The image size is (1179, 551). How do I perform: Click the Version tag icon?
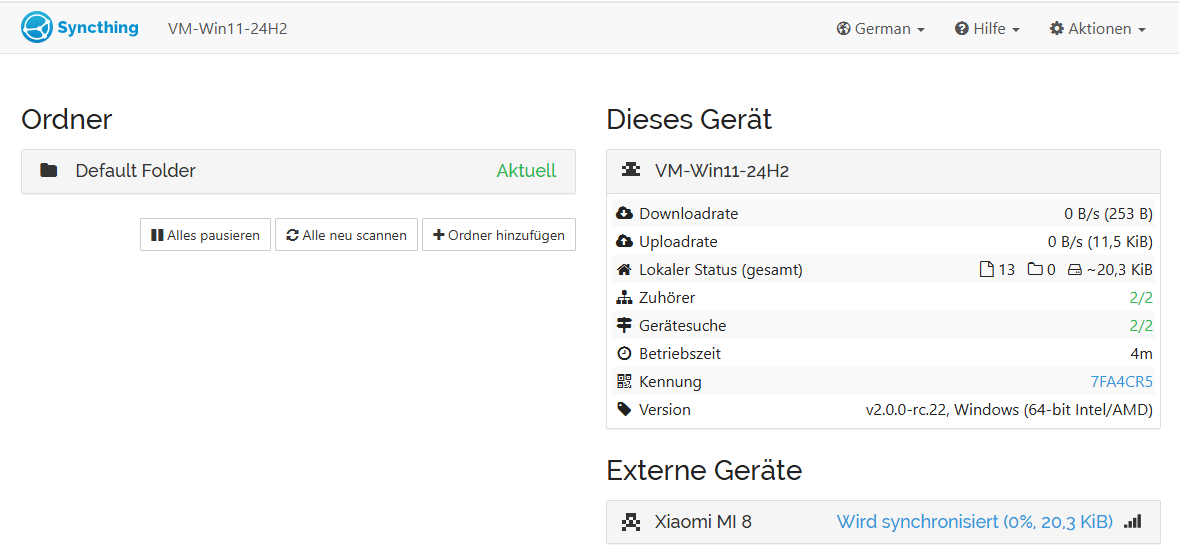[x=624, y=410]
